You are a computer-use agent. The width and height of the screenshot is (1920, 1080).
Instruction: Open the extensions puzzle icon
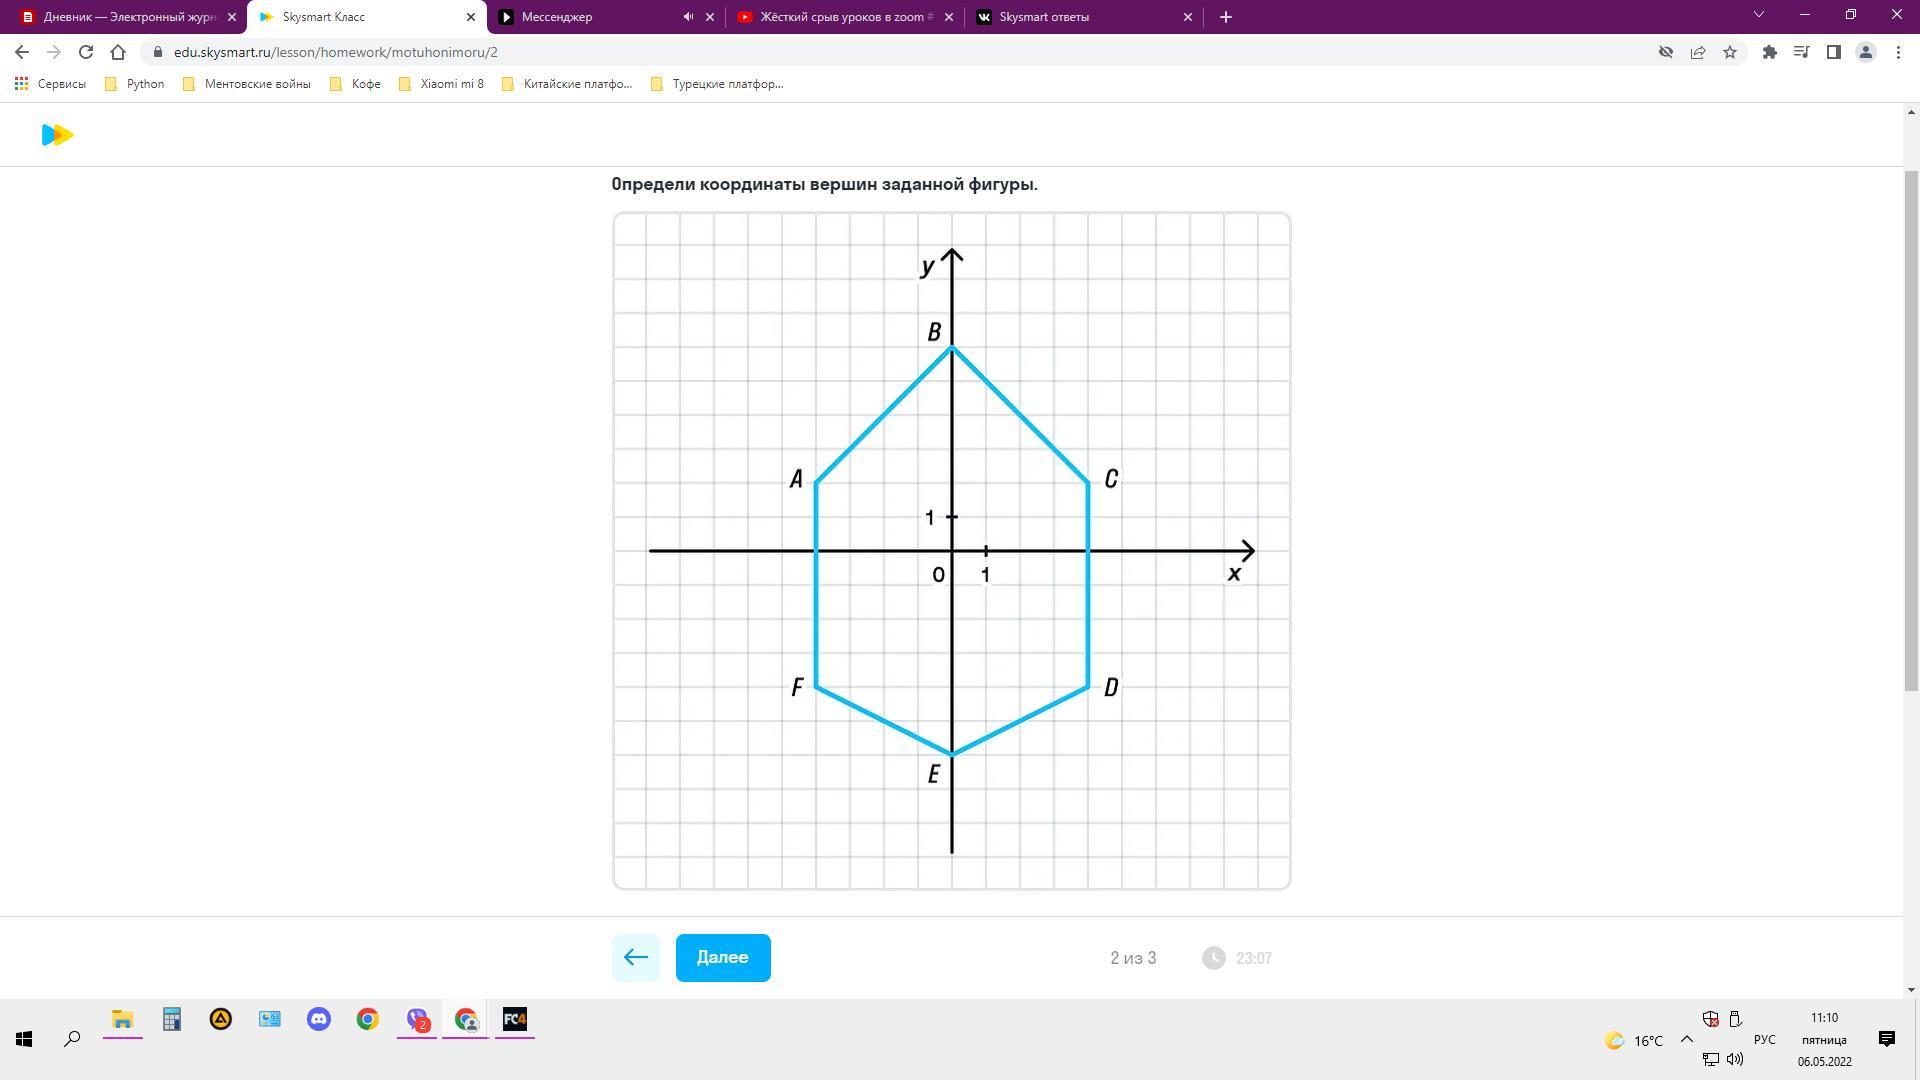click(1769, 52)
